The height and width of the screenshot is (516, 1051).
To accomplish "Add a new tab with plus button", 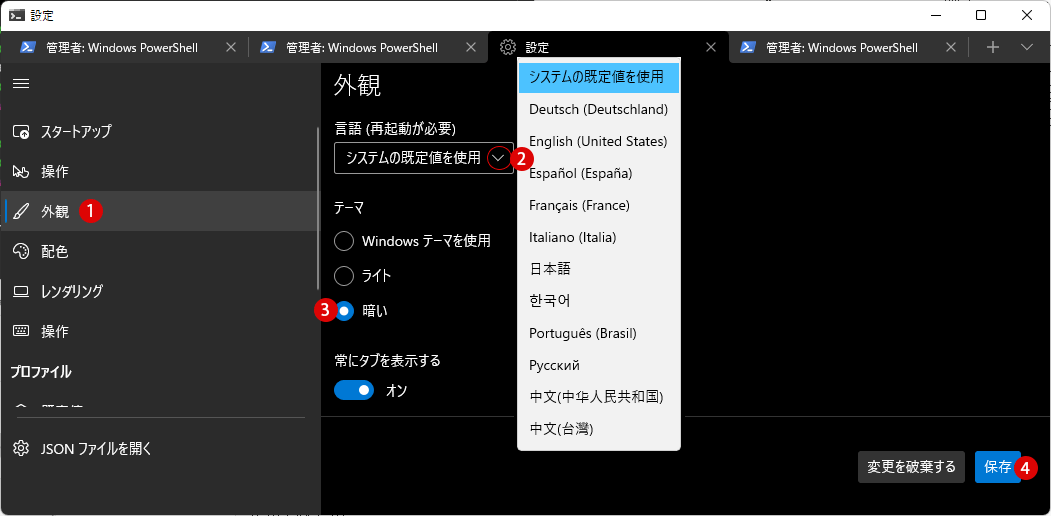I will pos(993,47).
